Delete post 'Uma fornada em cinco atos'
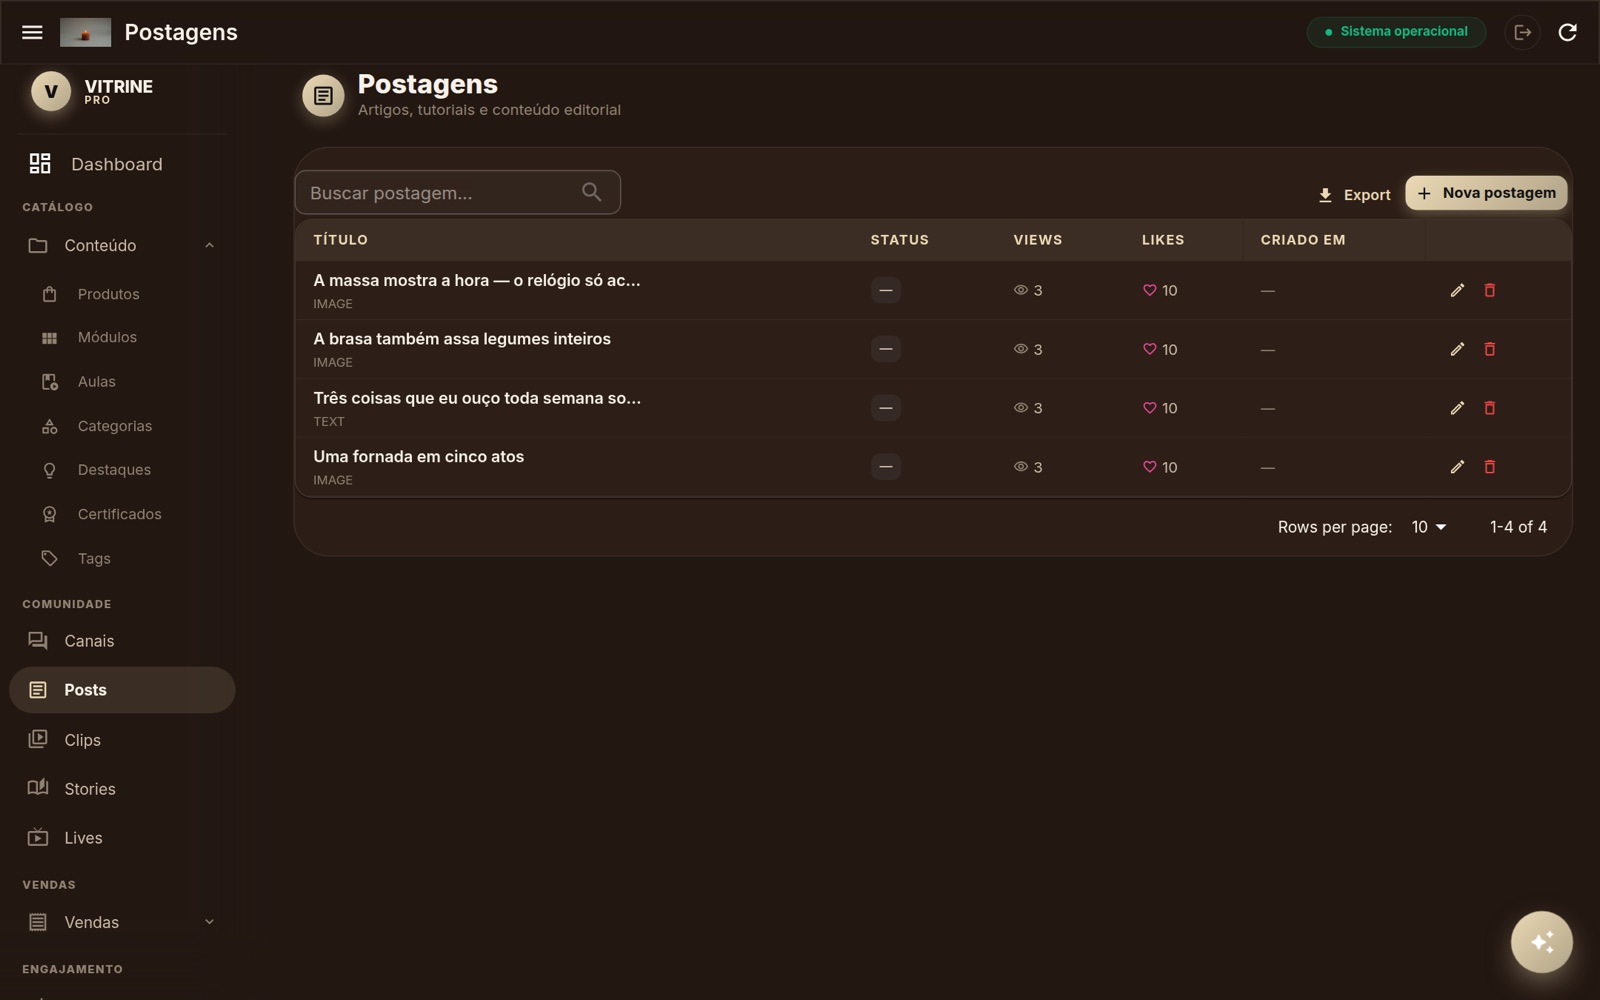This screenshot has height=1000, width=1600. click(1490, 467)
